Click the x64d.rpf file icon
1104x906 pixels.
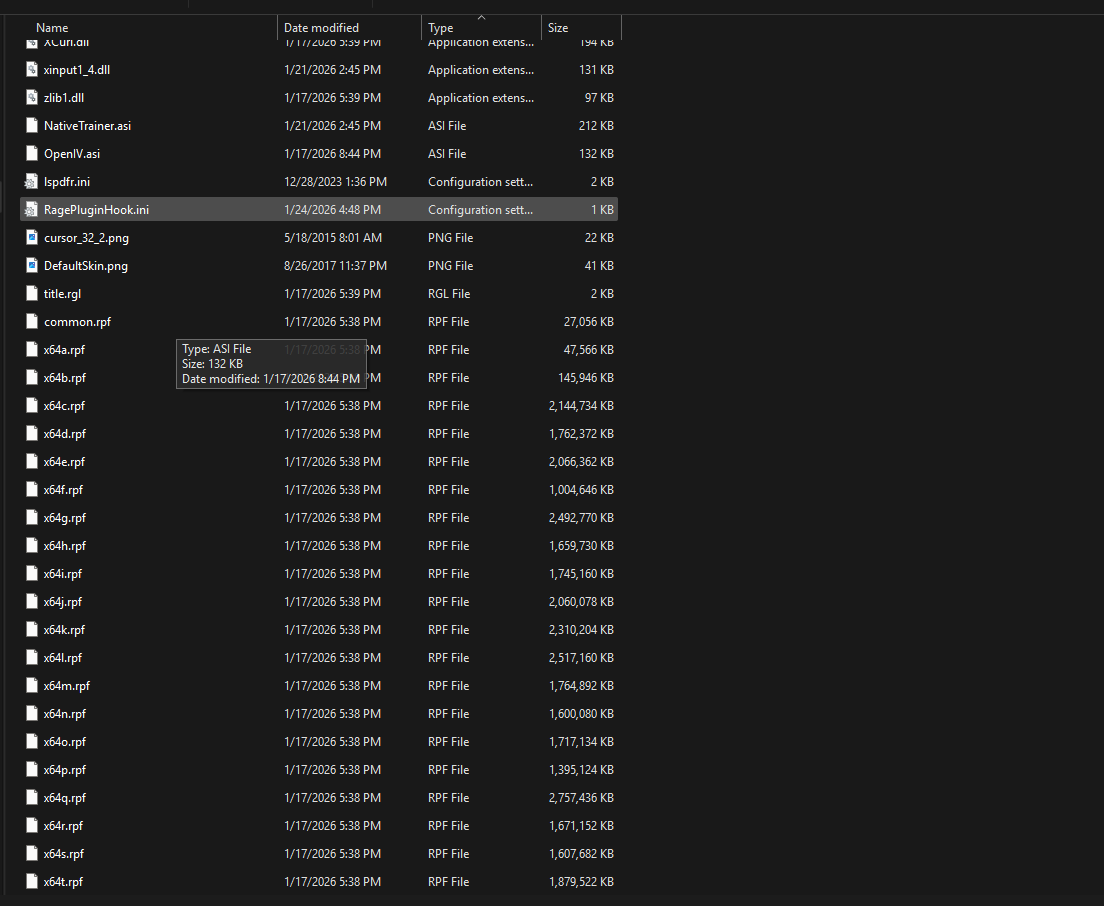click(x=32, y=434)
